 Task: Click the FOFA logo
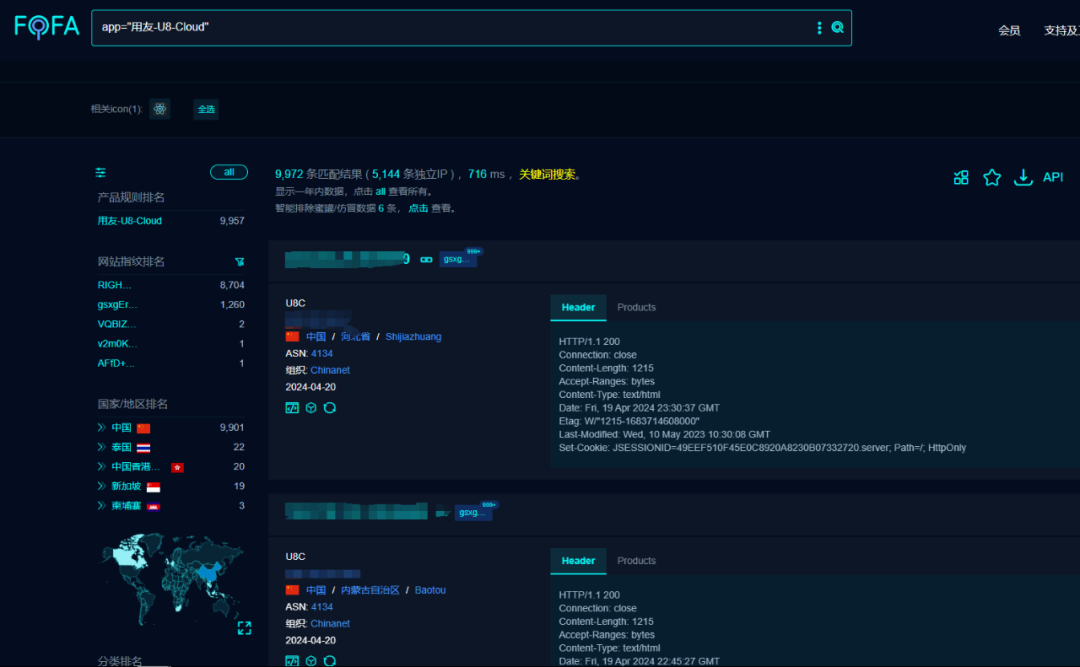pyautogui.click(x=47, y=27)
